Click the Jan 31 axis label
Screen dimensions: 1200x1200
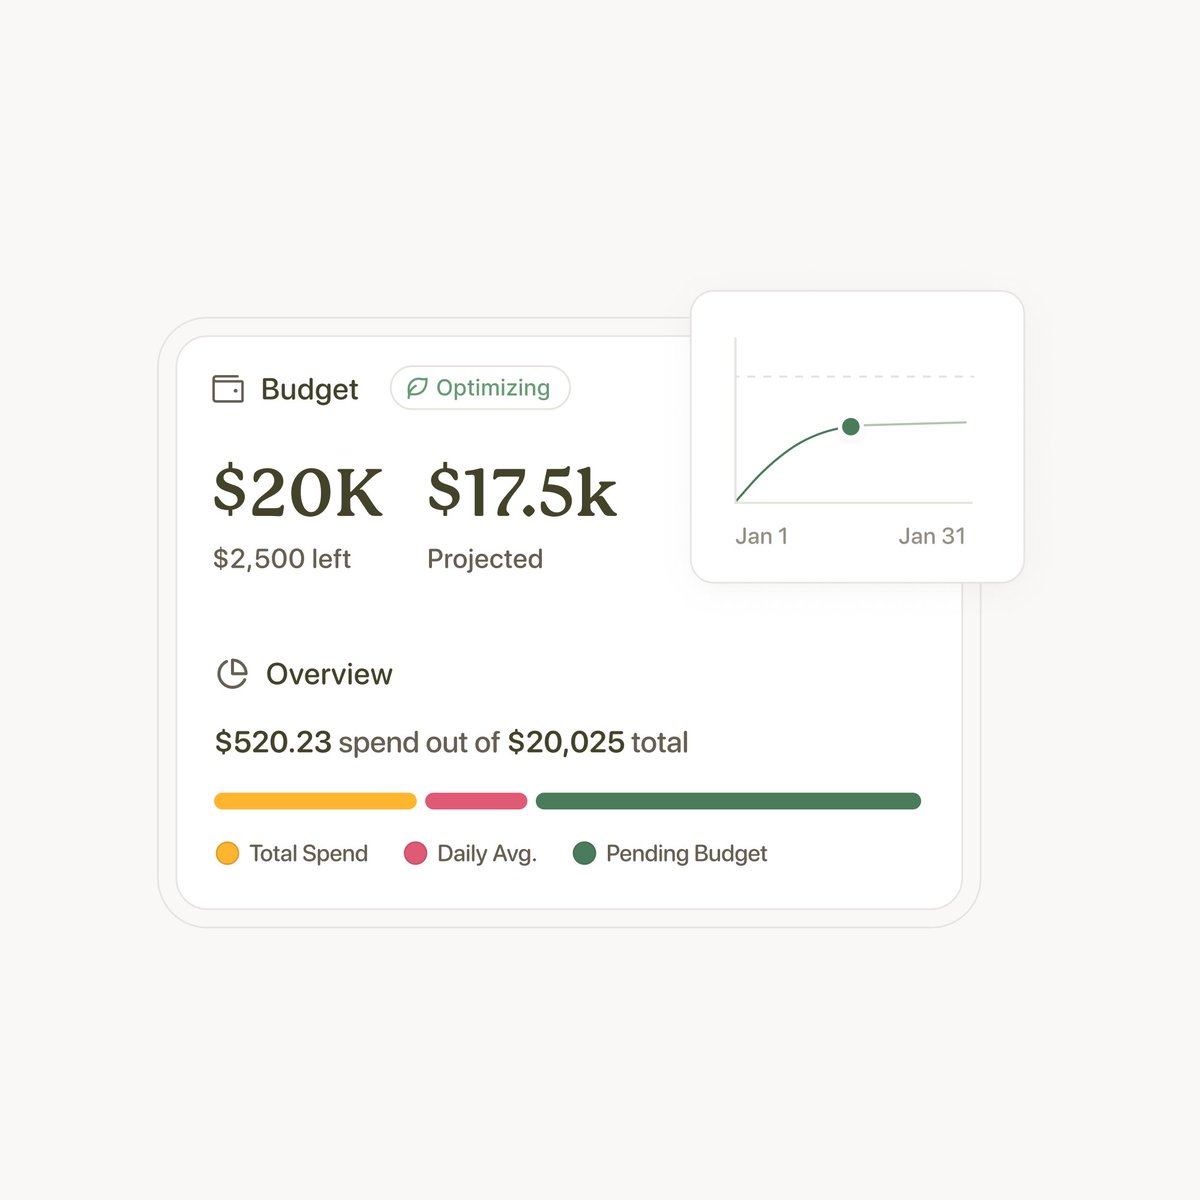932,536
